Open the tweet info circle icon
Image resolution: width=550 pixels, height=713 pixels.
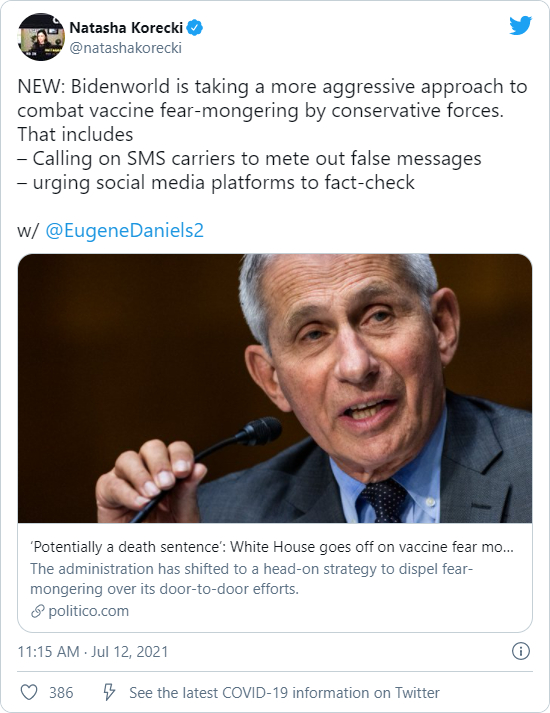pos(521,651)
